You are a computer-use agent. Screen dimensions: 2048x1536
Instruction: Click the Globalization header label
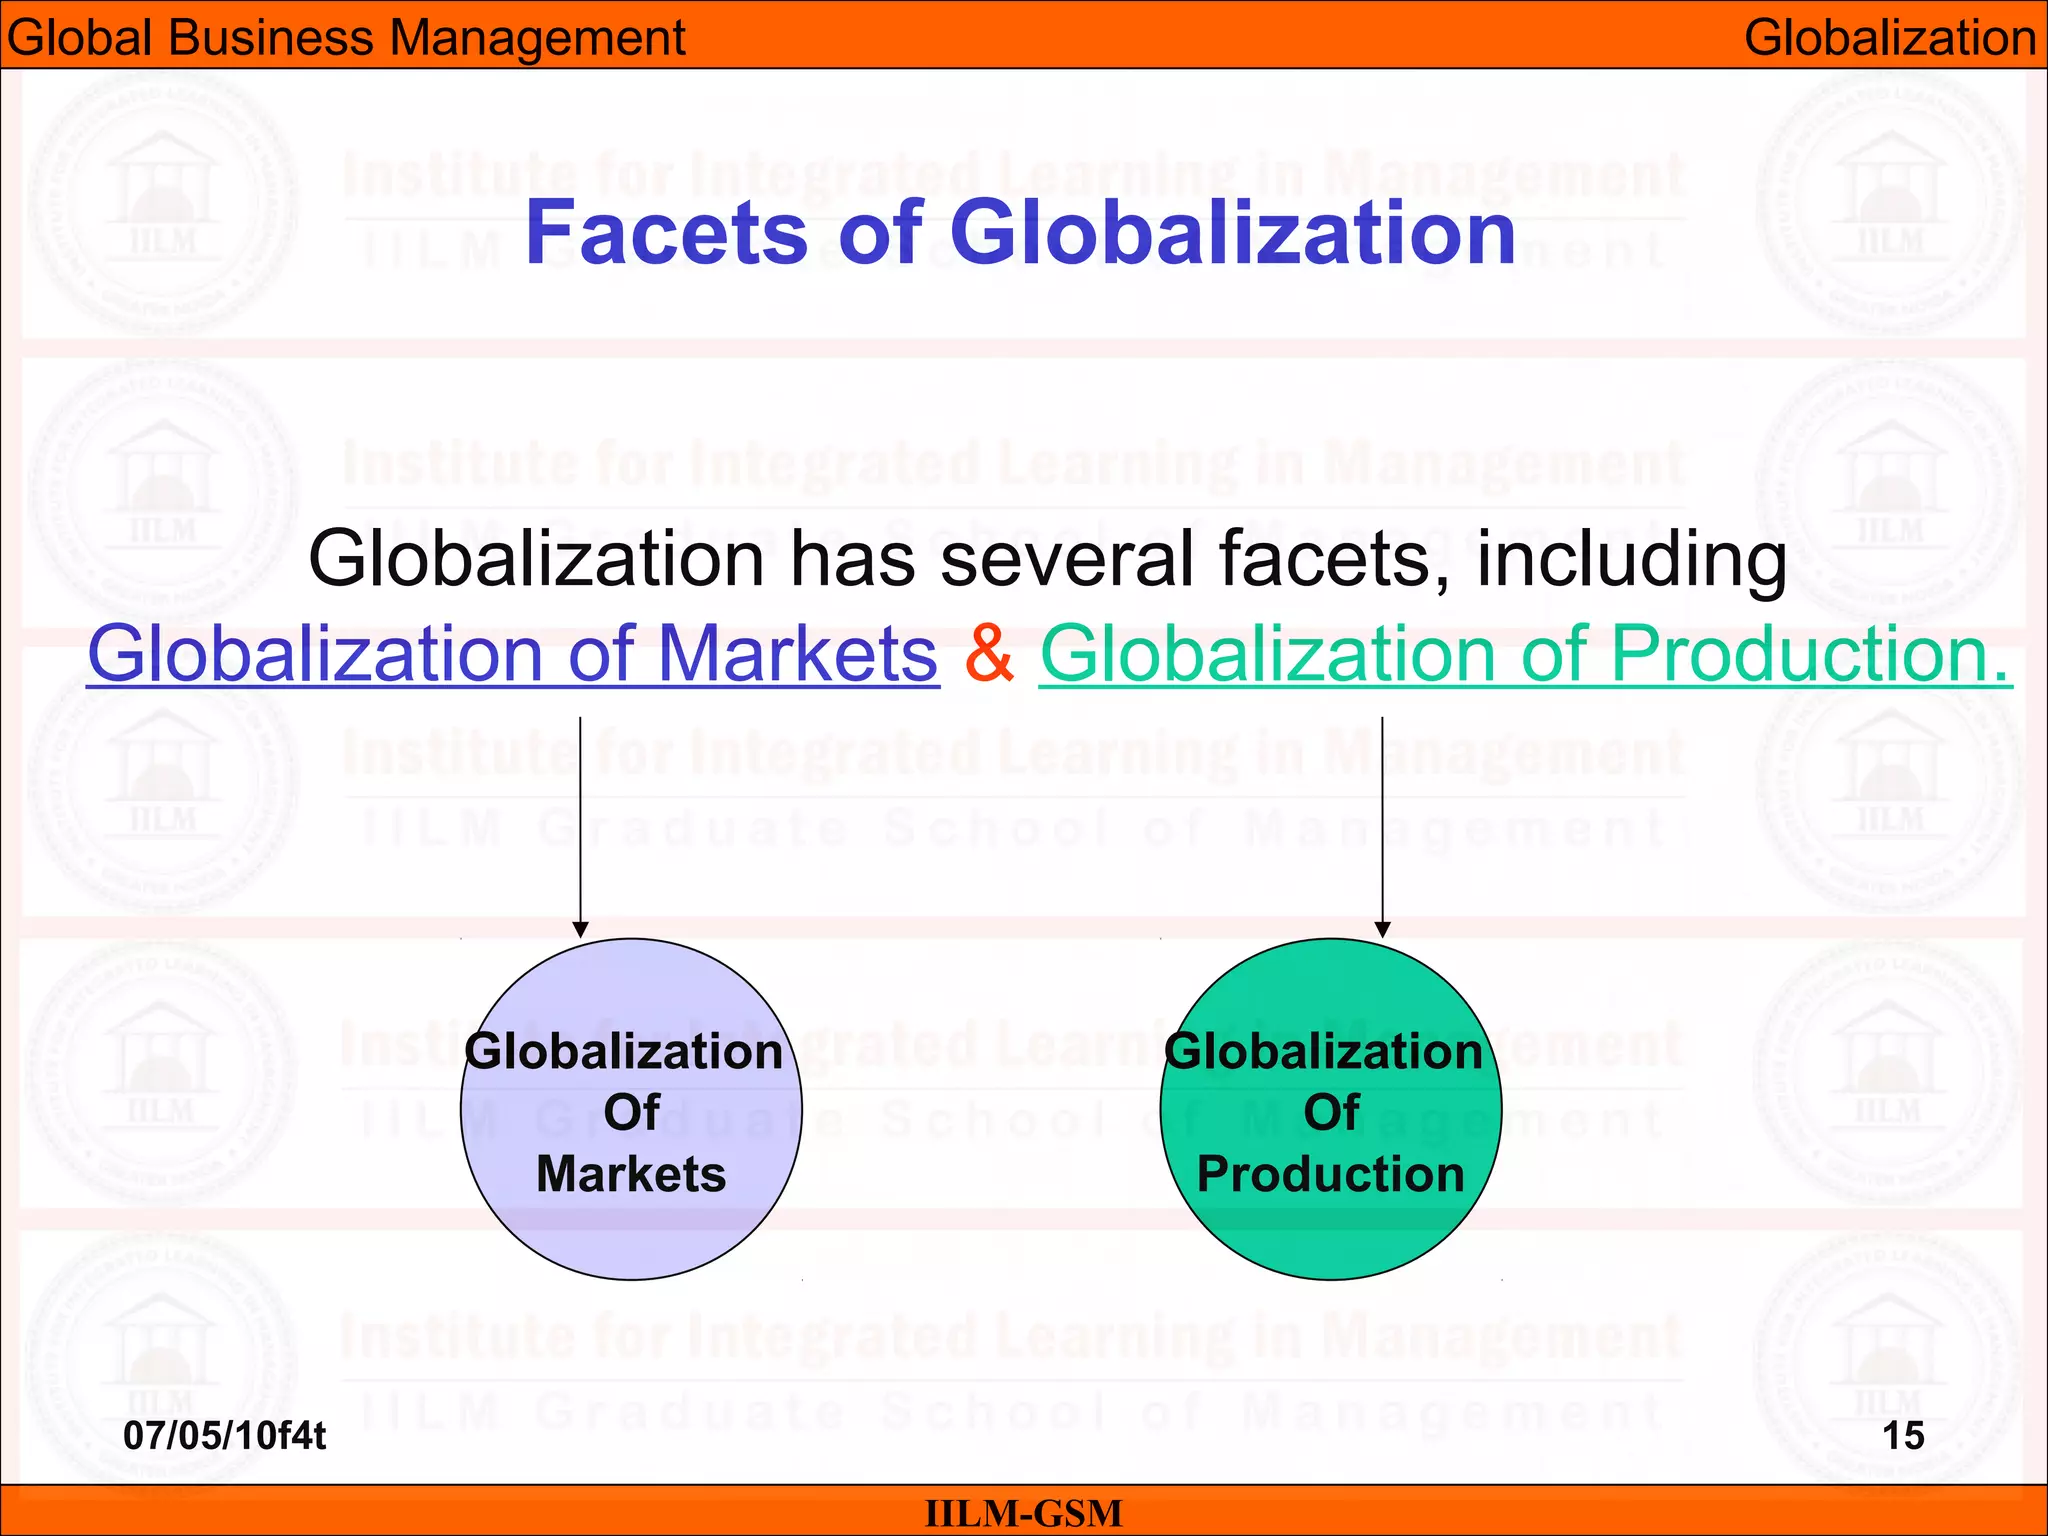tap(1890, 37)
